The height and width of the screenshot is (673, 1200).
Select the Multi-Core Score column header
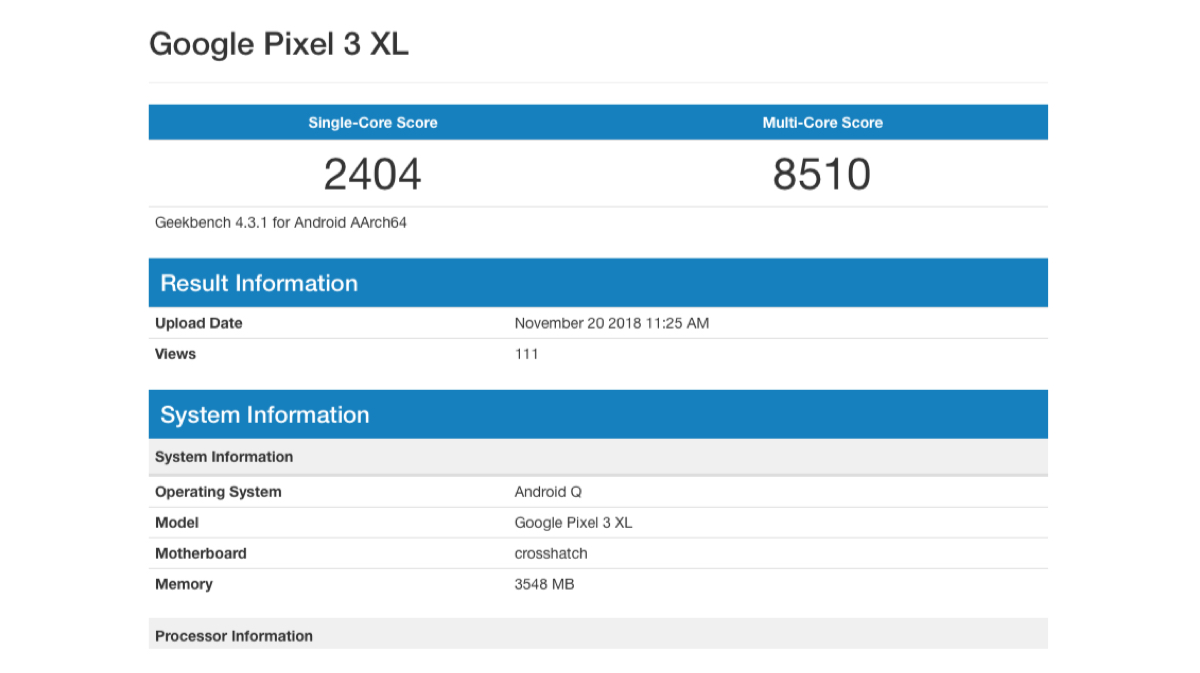tap(822, 123)
